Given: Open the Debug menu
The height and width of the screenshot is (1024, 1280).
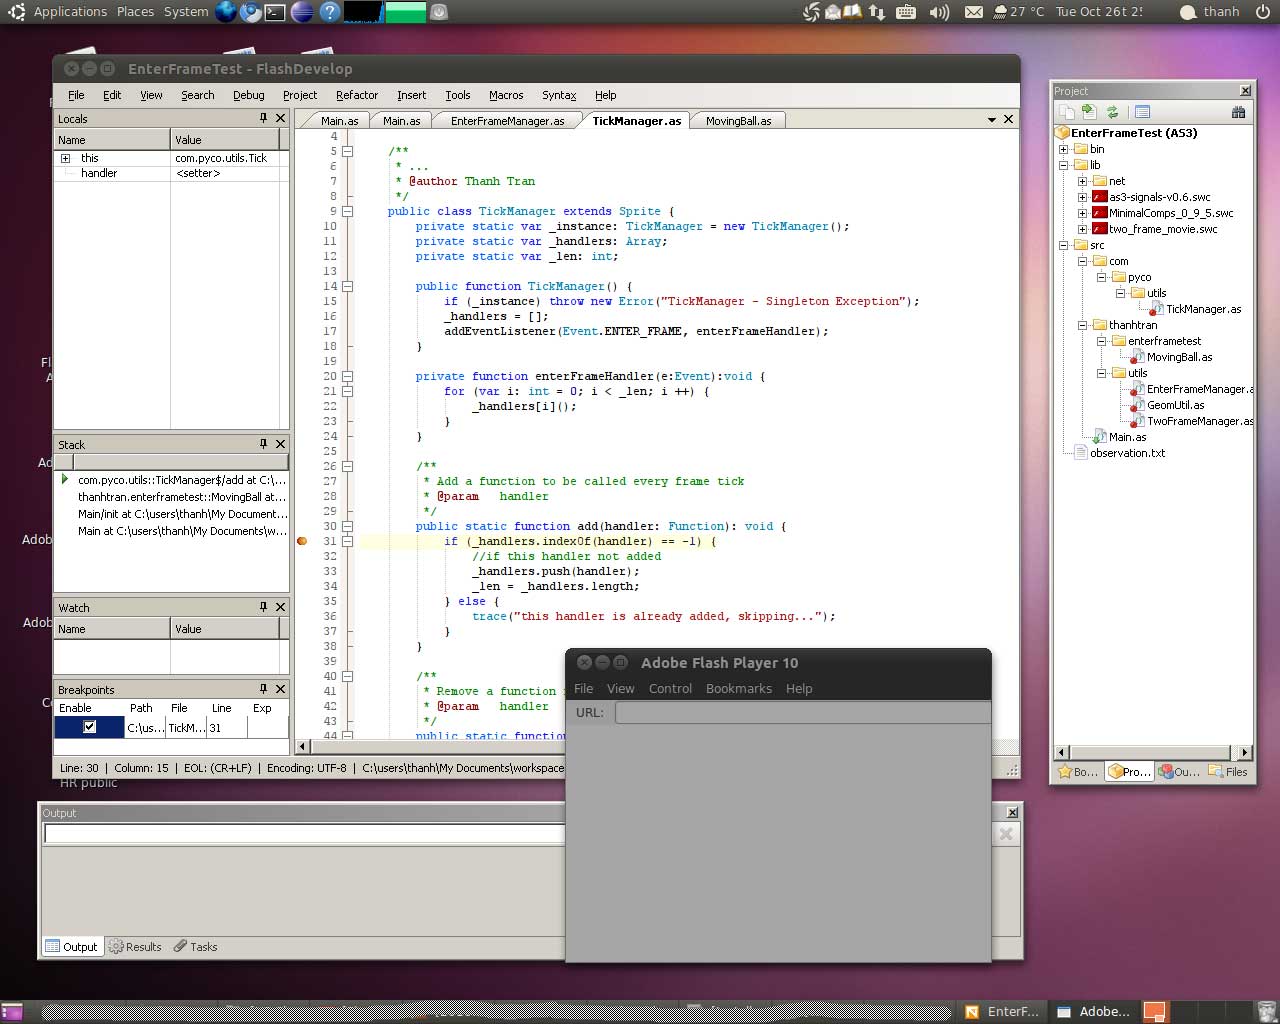Looking at the screenshot, I should point(248,95).
